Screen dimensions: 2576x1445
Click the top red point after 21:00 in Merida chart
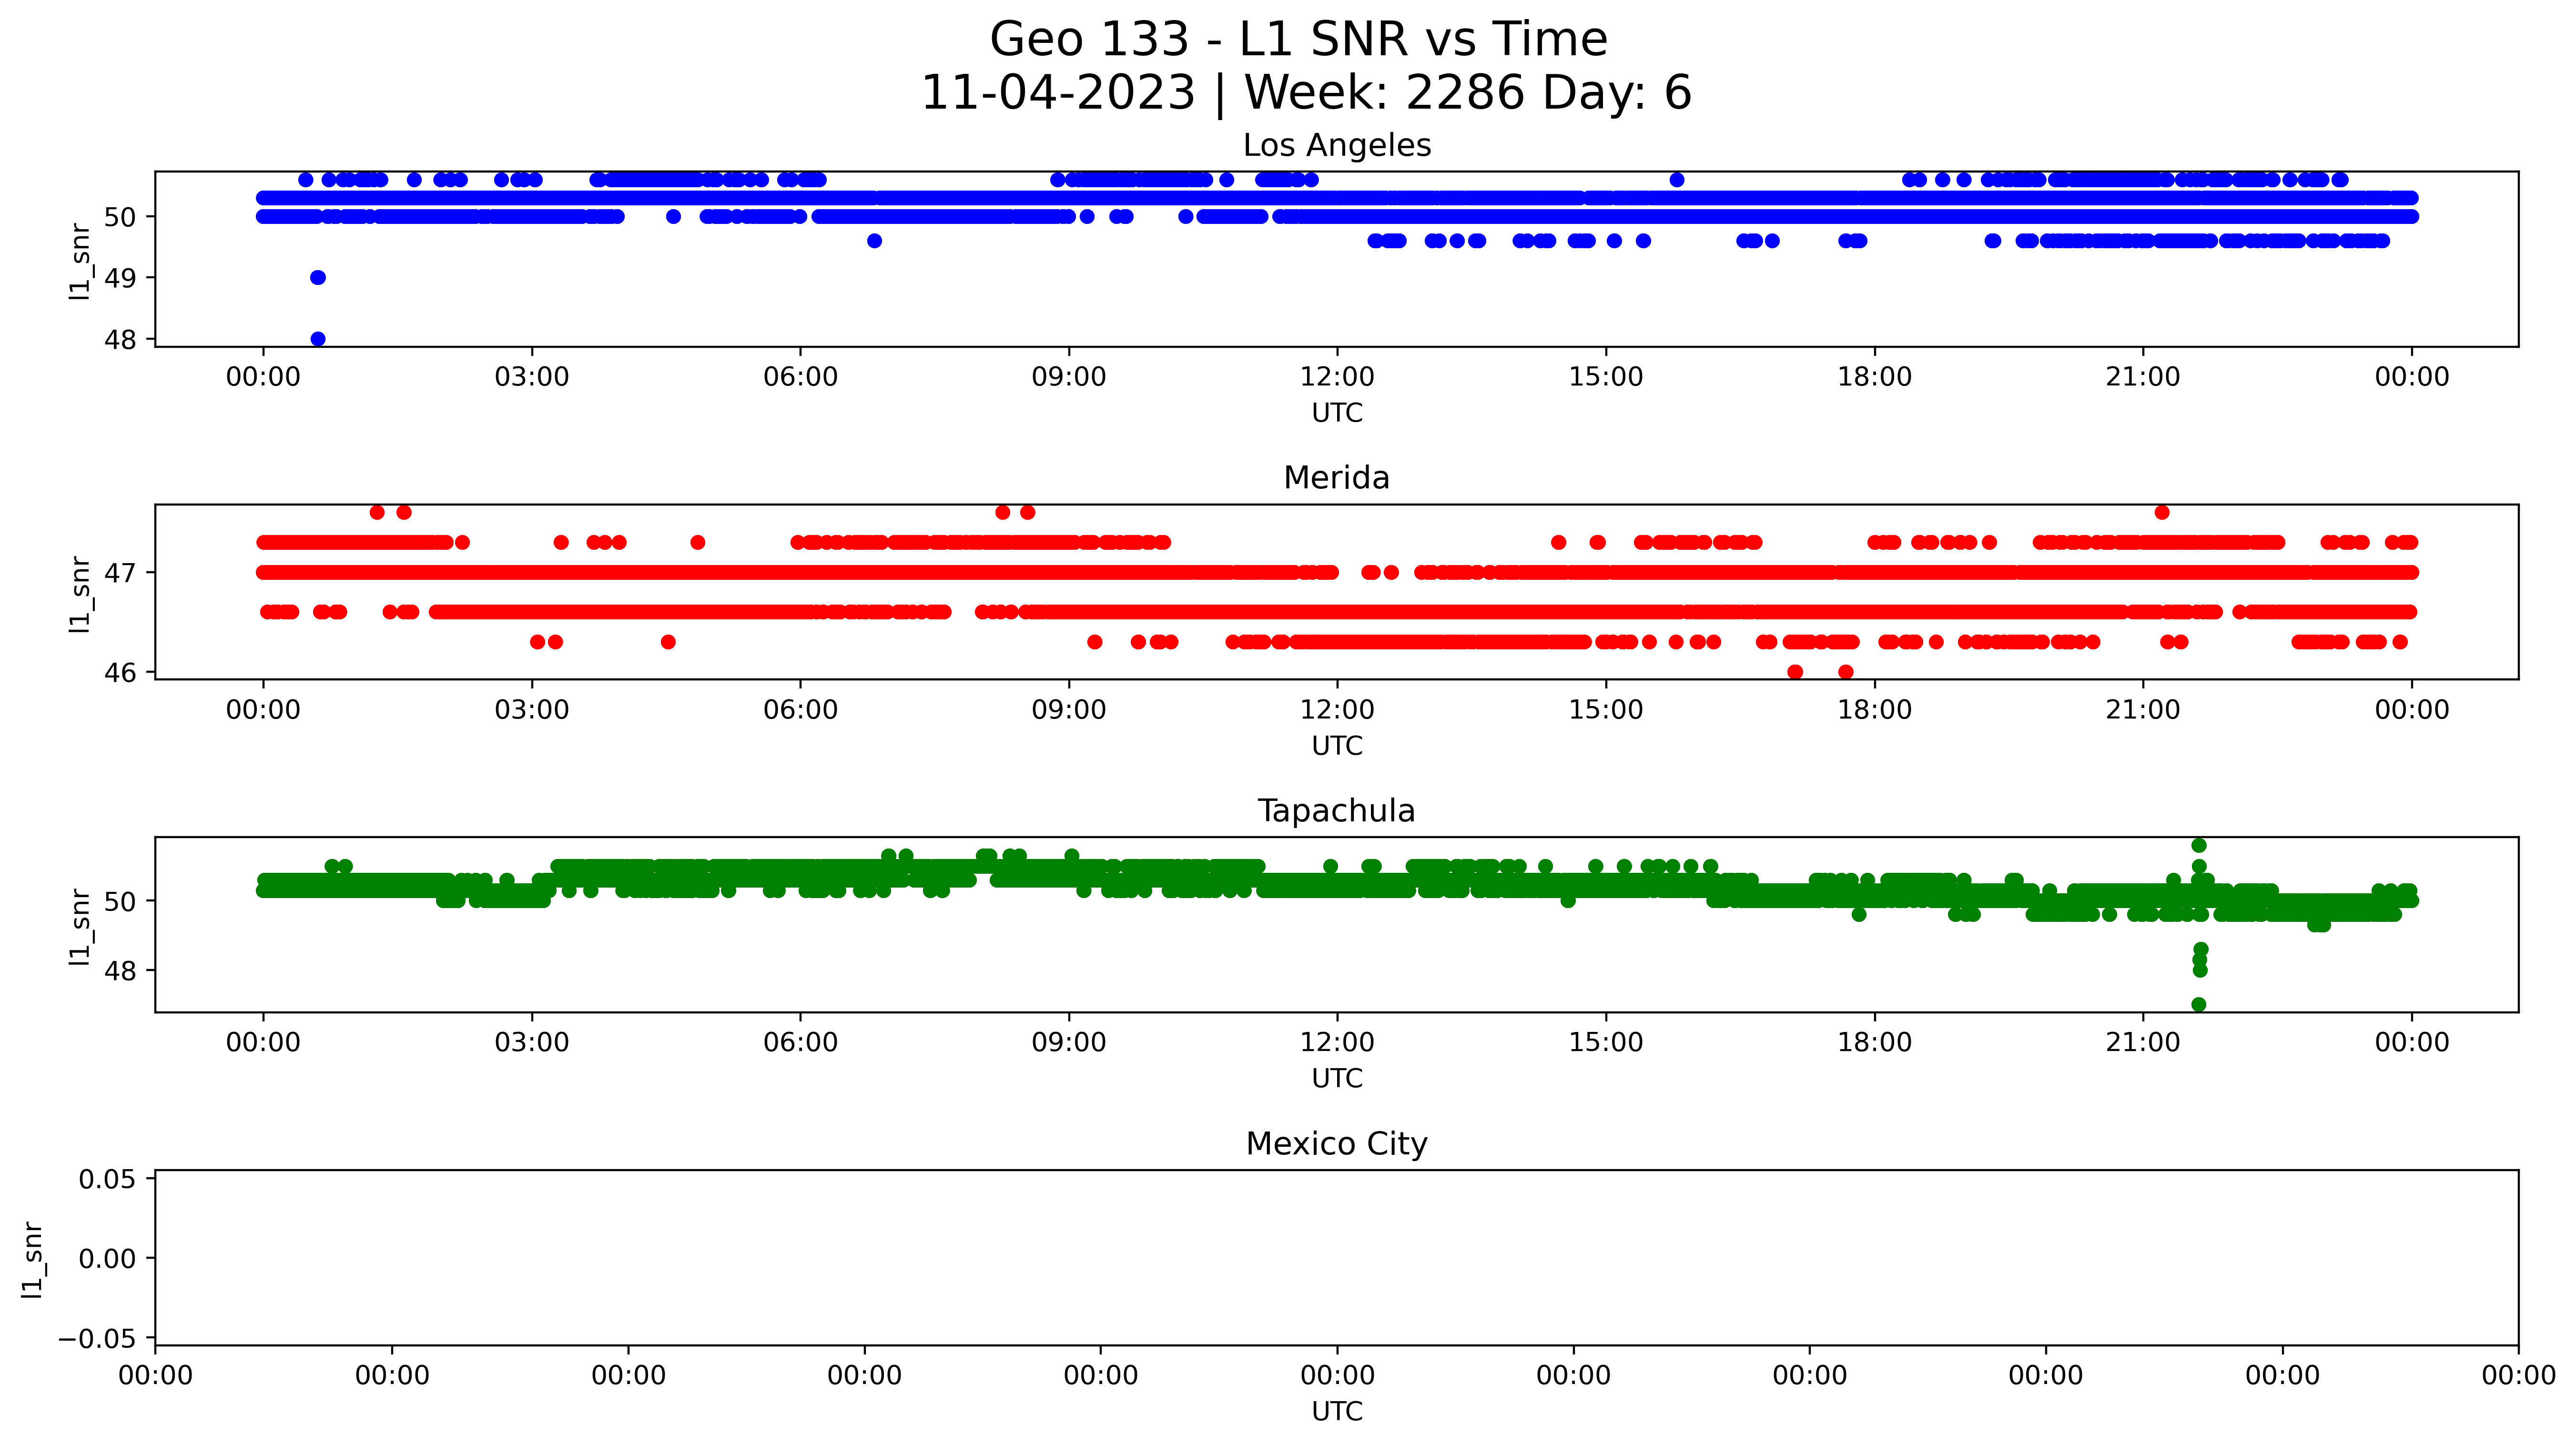pos(2162,512)
